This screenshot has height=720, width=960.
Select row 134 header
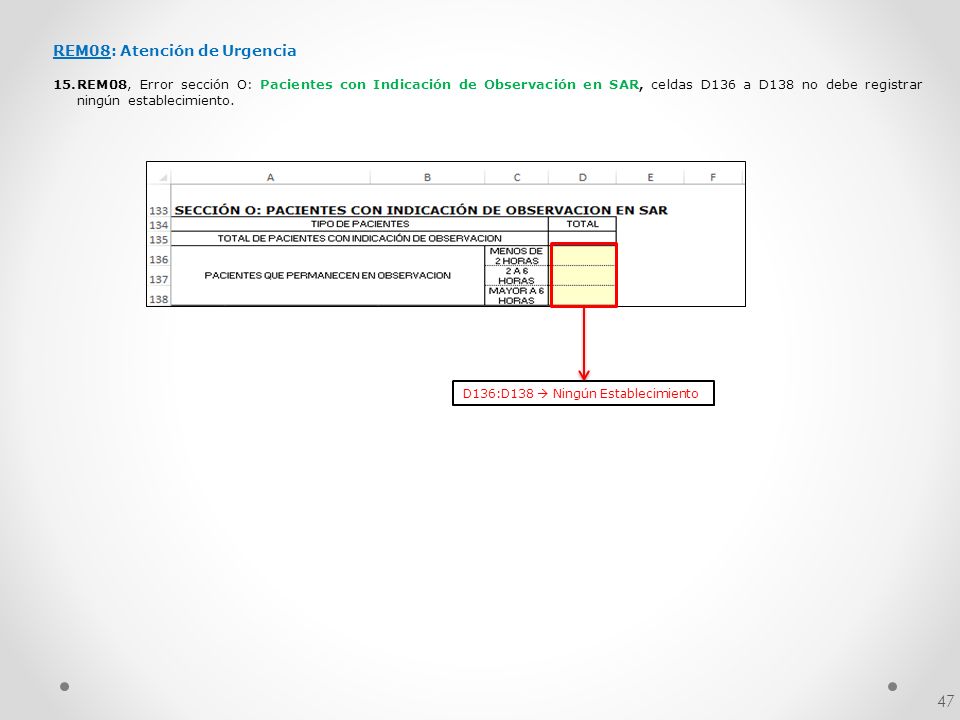(x=159, y=225)
